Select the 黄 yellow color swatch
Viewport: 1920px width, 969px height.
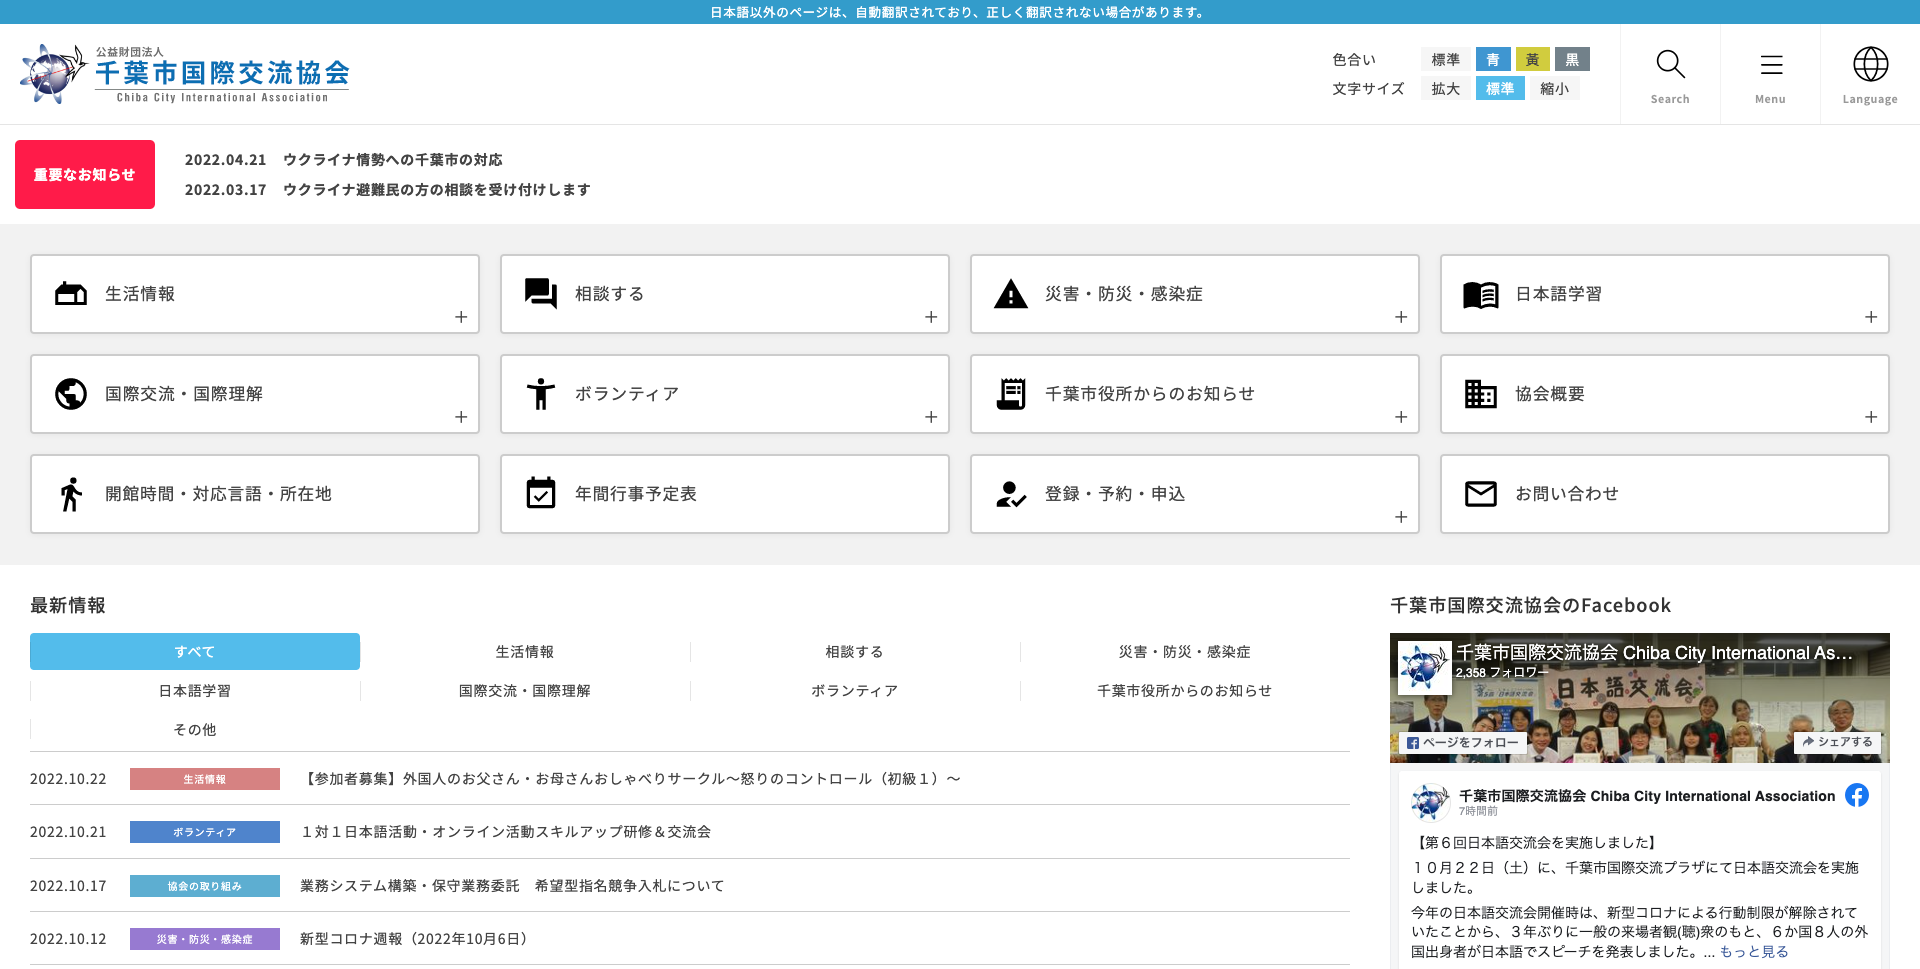coord(1532,59)
